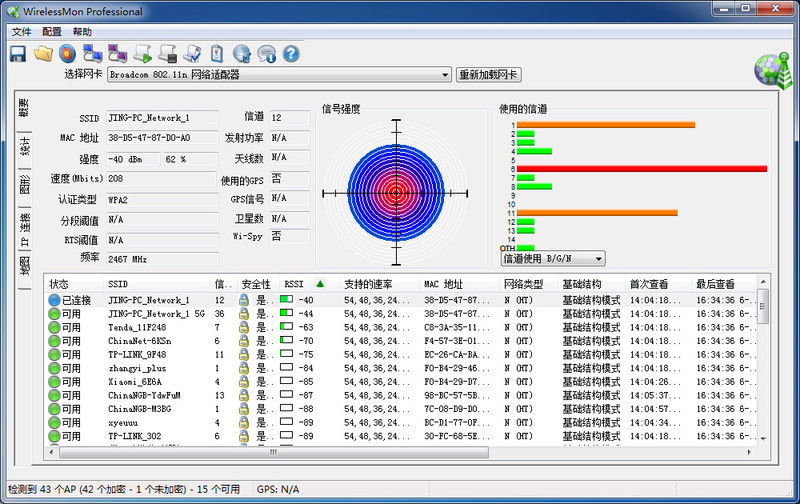Click green status icon of ChinaNGB-YdwFuM row

[54, 395]
